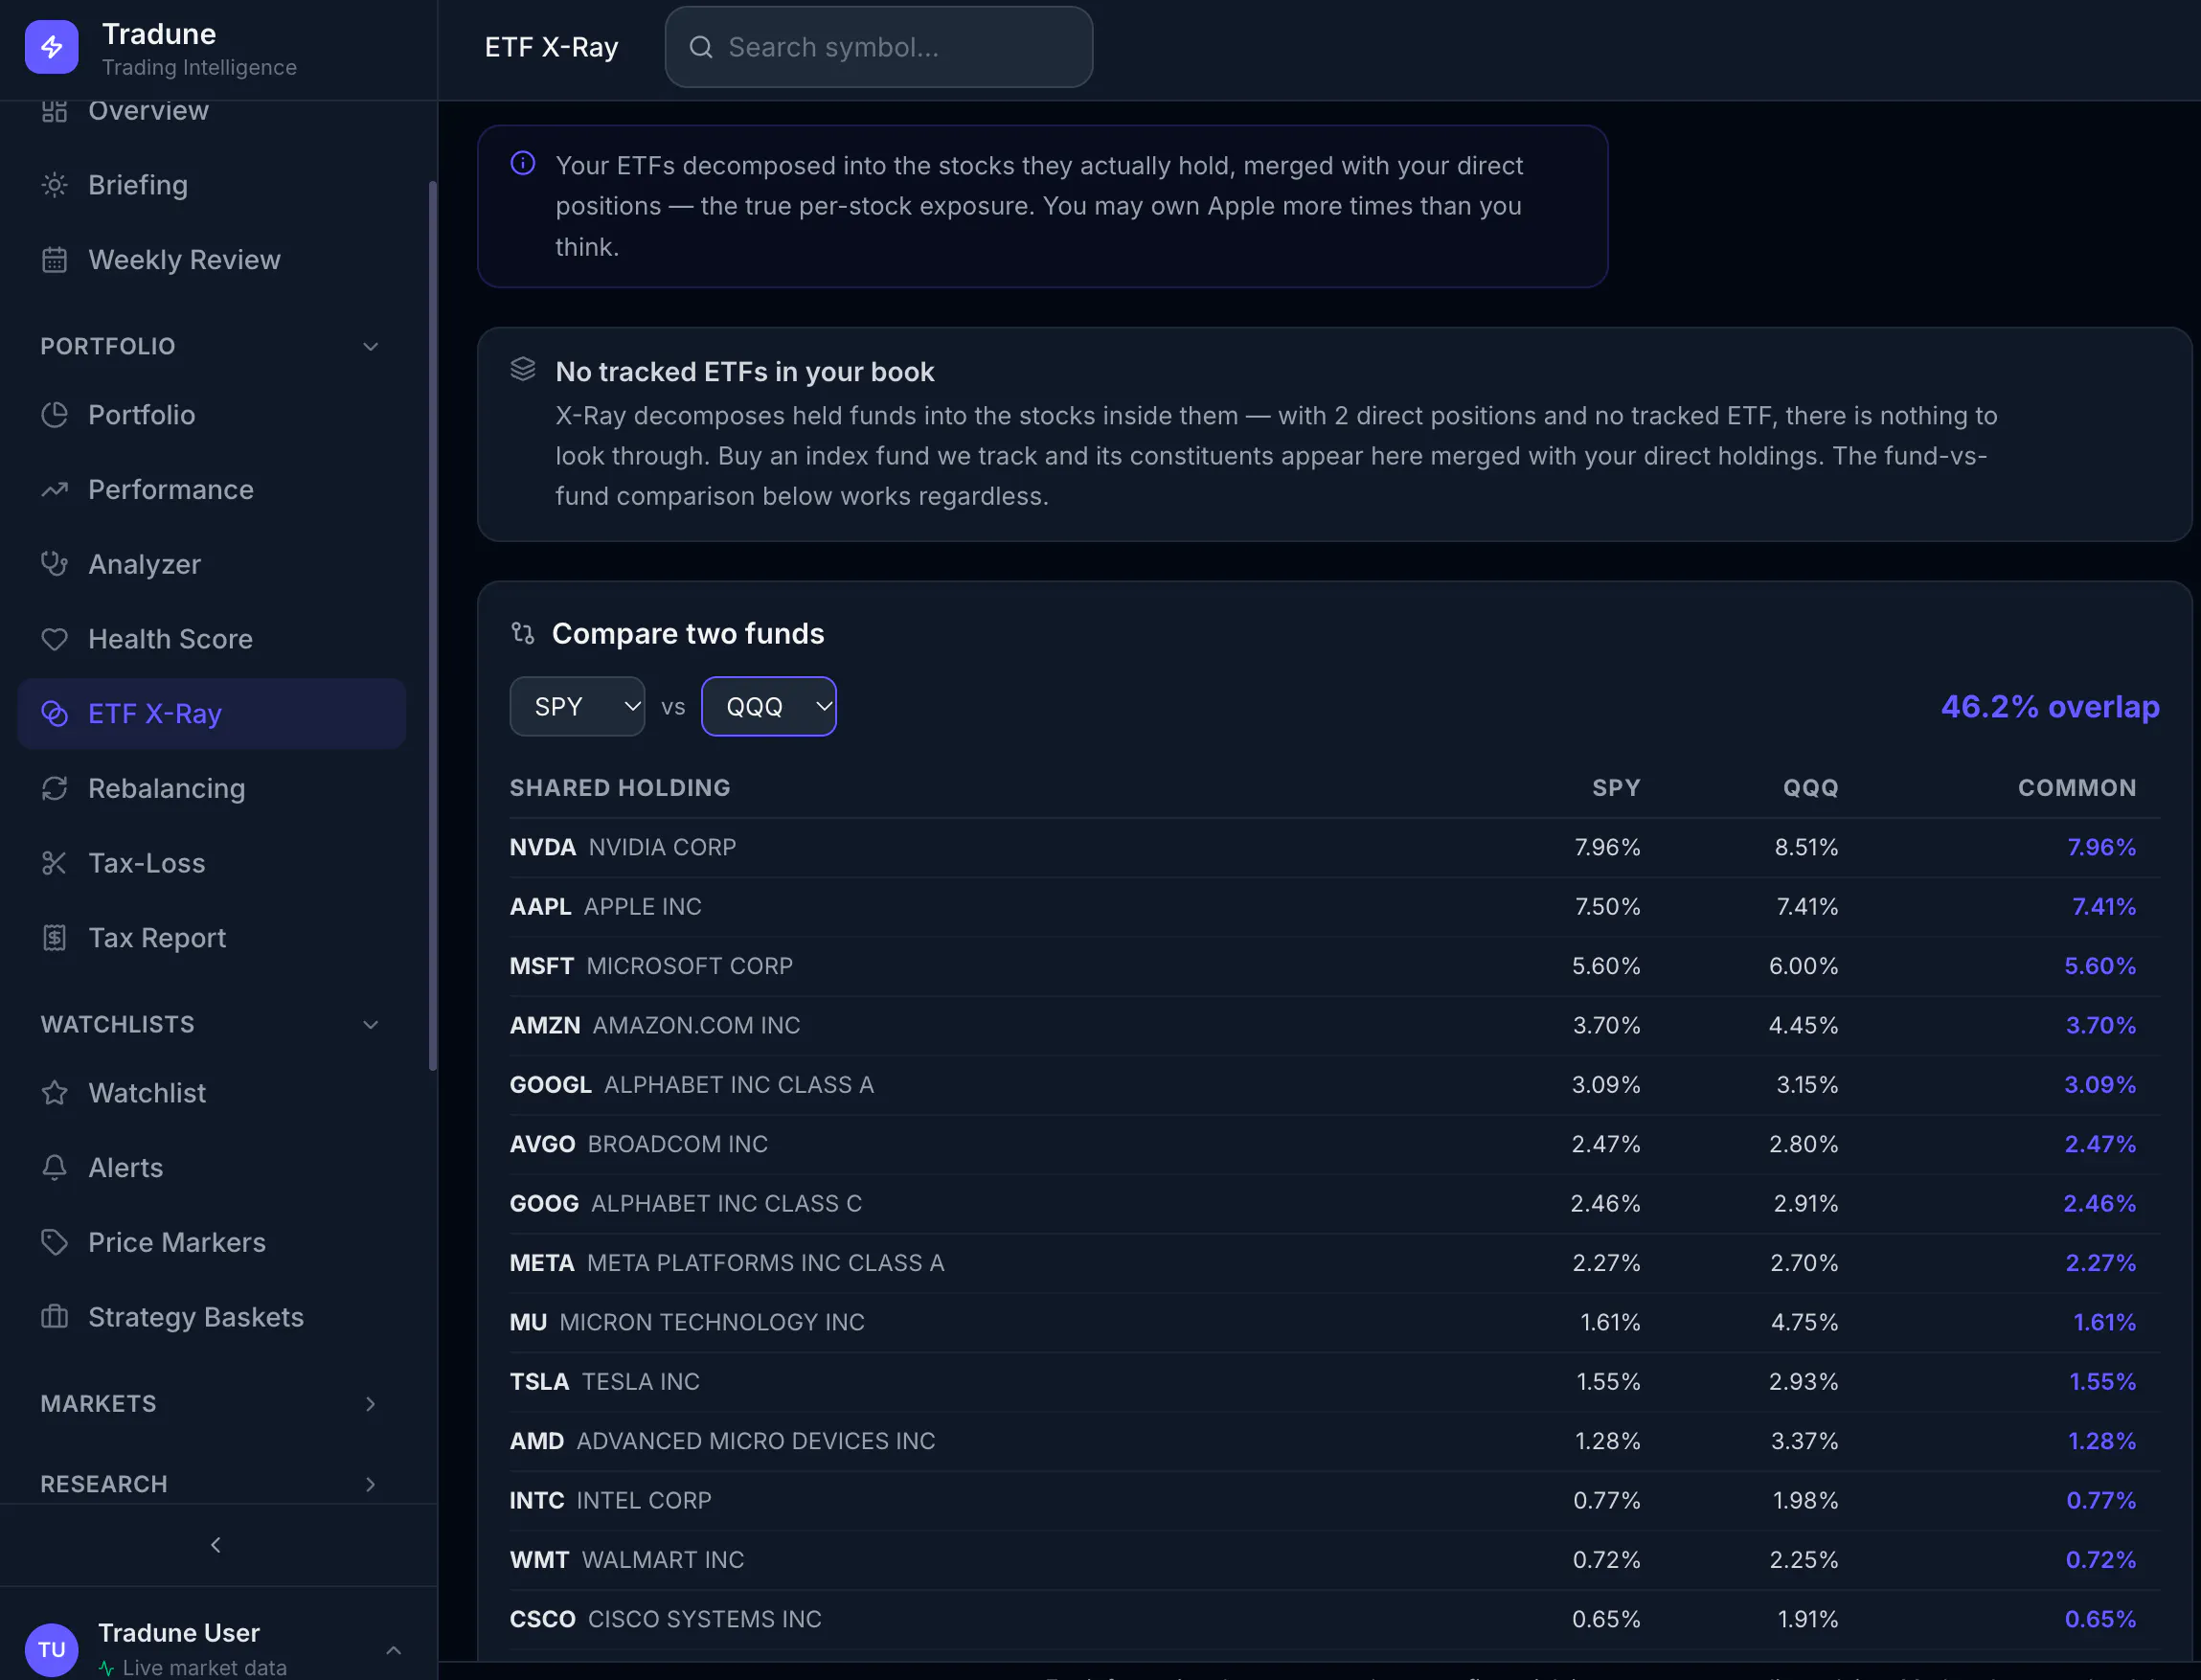Click the Price Markers tag icon

tap(54, 1242)
